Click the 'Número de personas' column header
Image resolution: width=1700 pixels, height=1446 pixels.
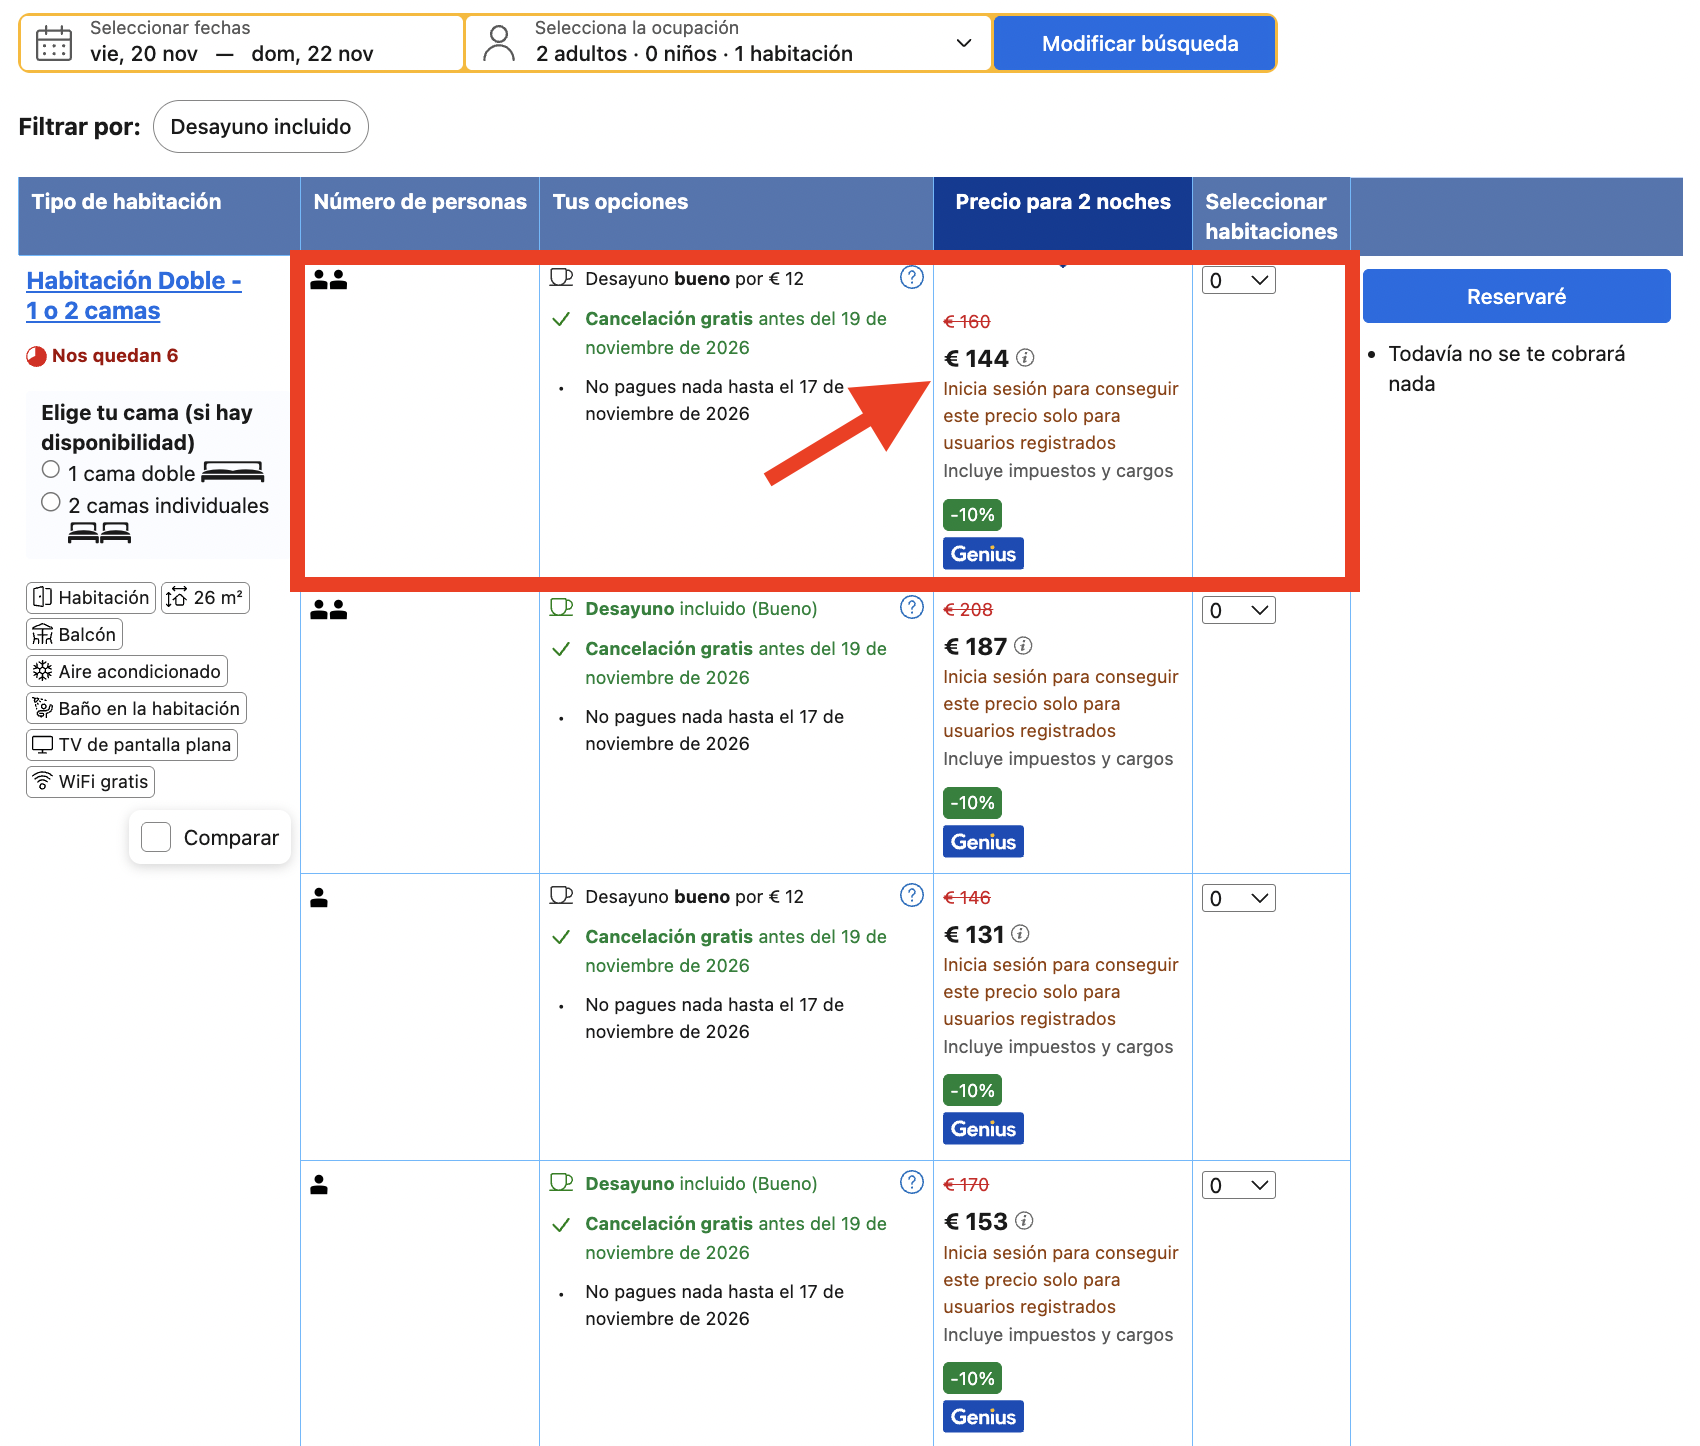pos(420,213)
